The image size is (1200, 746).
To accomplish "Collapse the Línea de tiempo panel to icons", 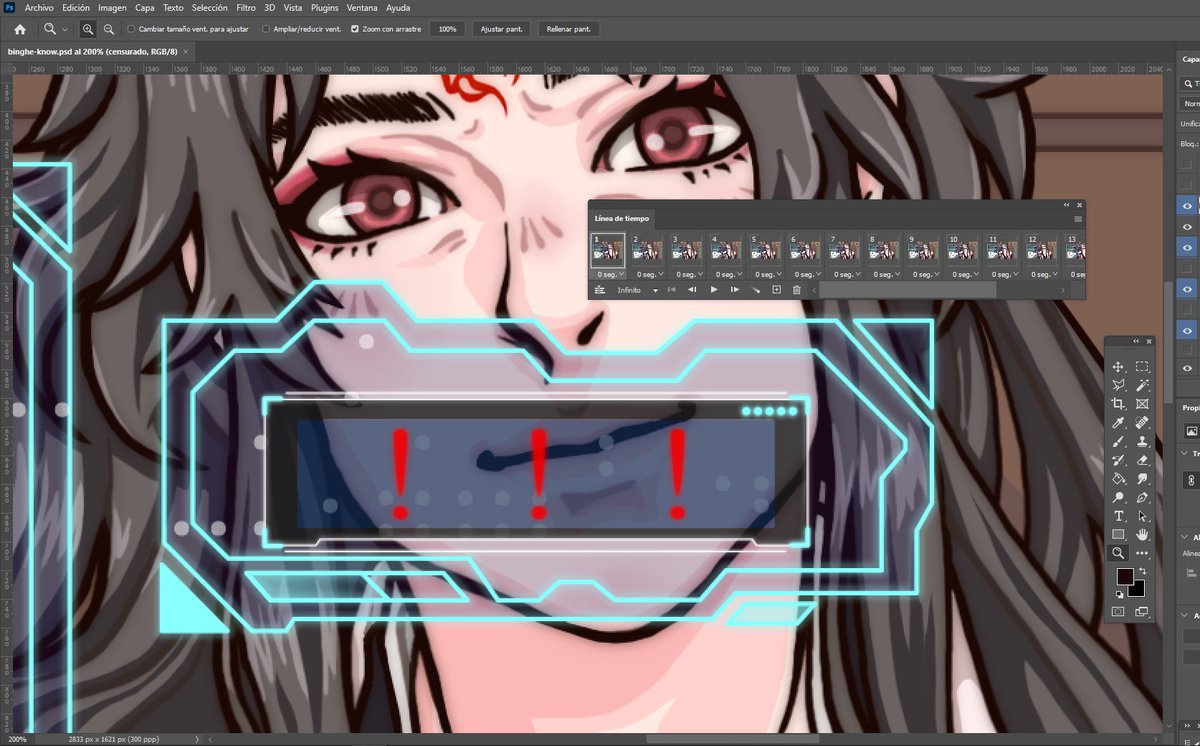I will tap(1066, 204).
